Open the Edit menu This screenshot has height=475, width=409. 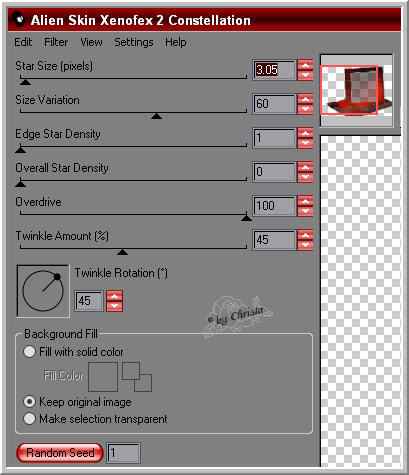23,42
